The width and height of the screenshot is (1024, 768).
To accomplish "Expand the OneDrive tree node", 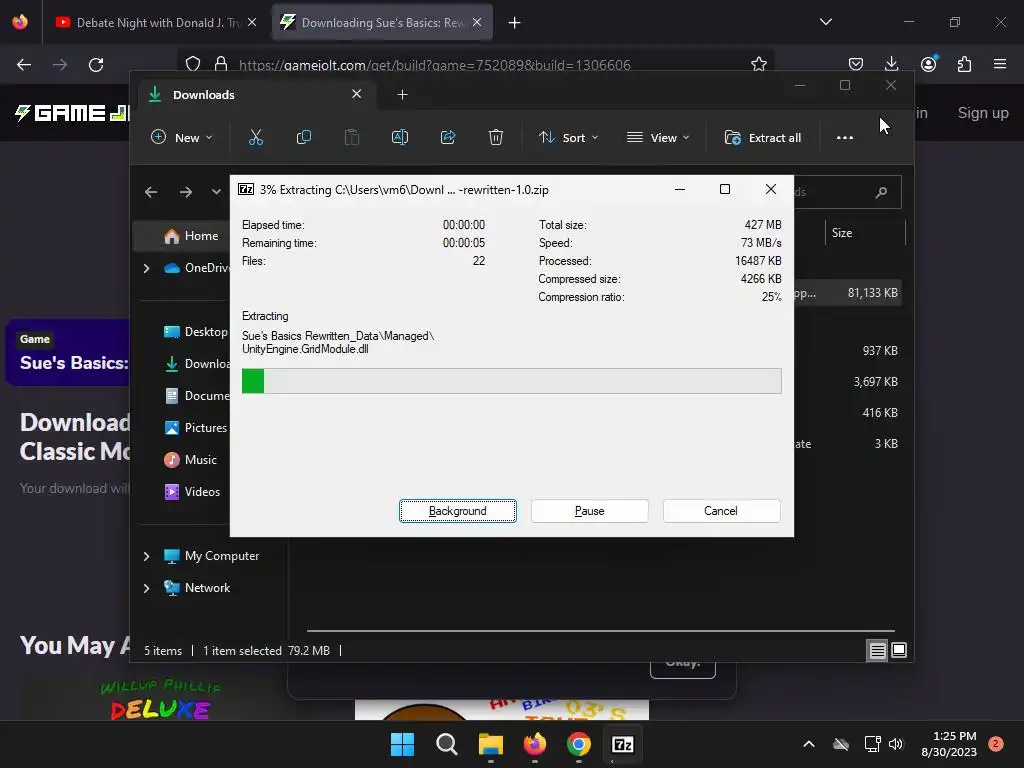I will pos(146,268).
